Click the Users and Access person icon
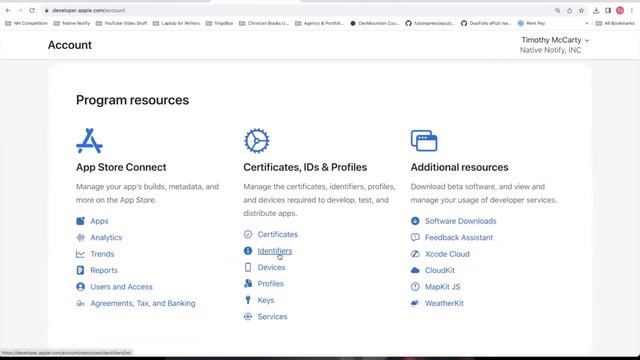 click(x=80, y=287)
